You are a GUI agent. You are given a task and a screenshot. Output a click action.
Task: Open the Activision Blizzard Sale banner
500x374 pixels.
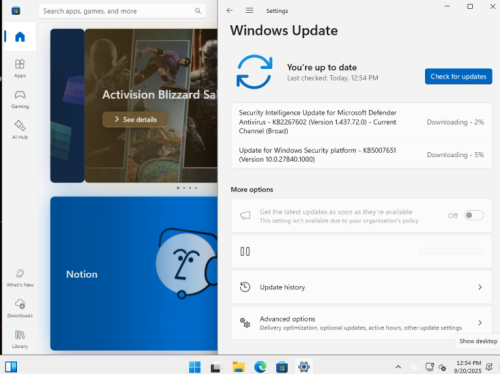(151, 106)
